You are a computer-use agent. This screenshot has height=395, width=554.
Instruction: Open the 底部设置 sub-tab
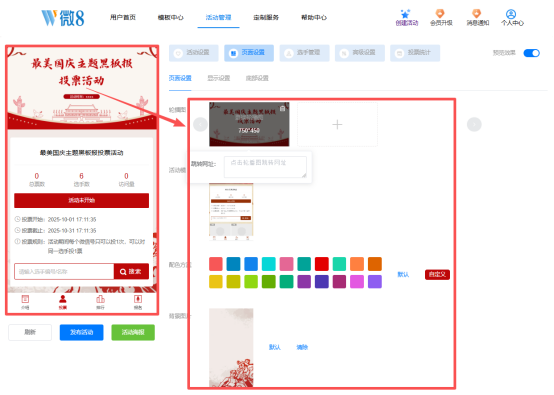pos(257,78)
